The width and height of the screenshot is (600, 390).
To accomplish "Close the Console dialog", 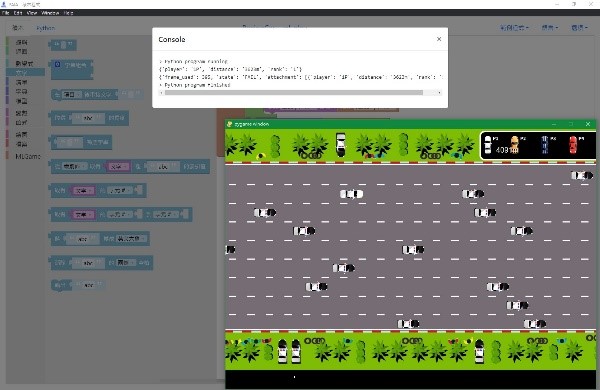I will coord(439,39).
